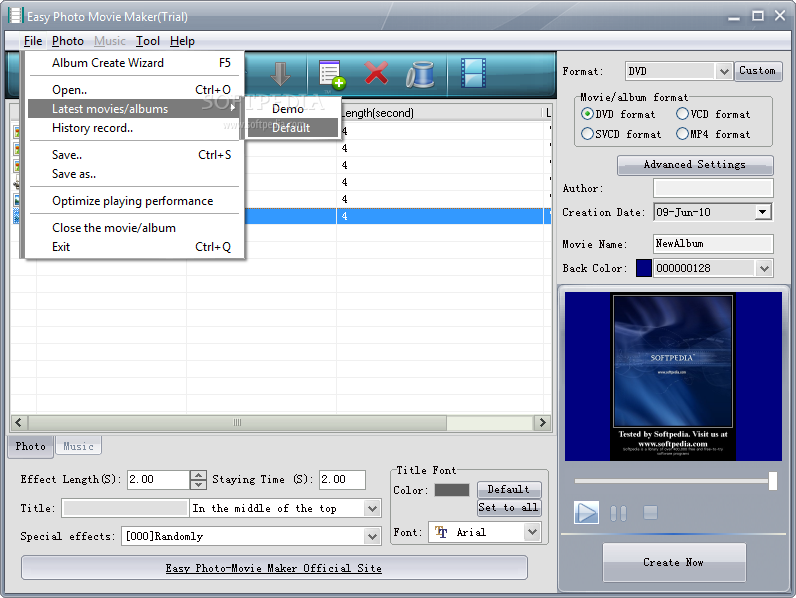
Task: Click the film reel toolbar icon
Action: pos(420,75)
